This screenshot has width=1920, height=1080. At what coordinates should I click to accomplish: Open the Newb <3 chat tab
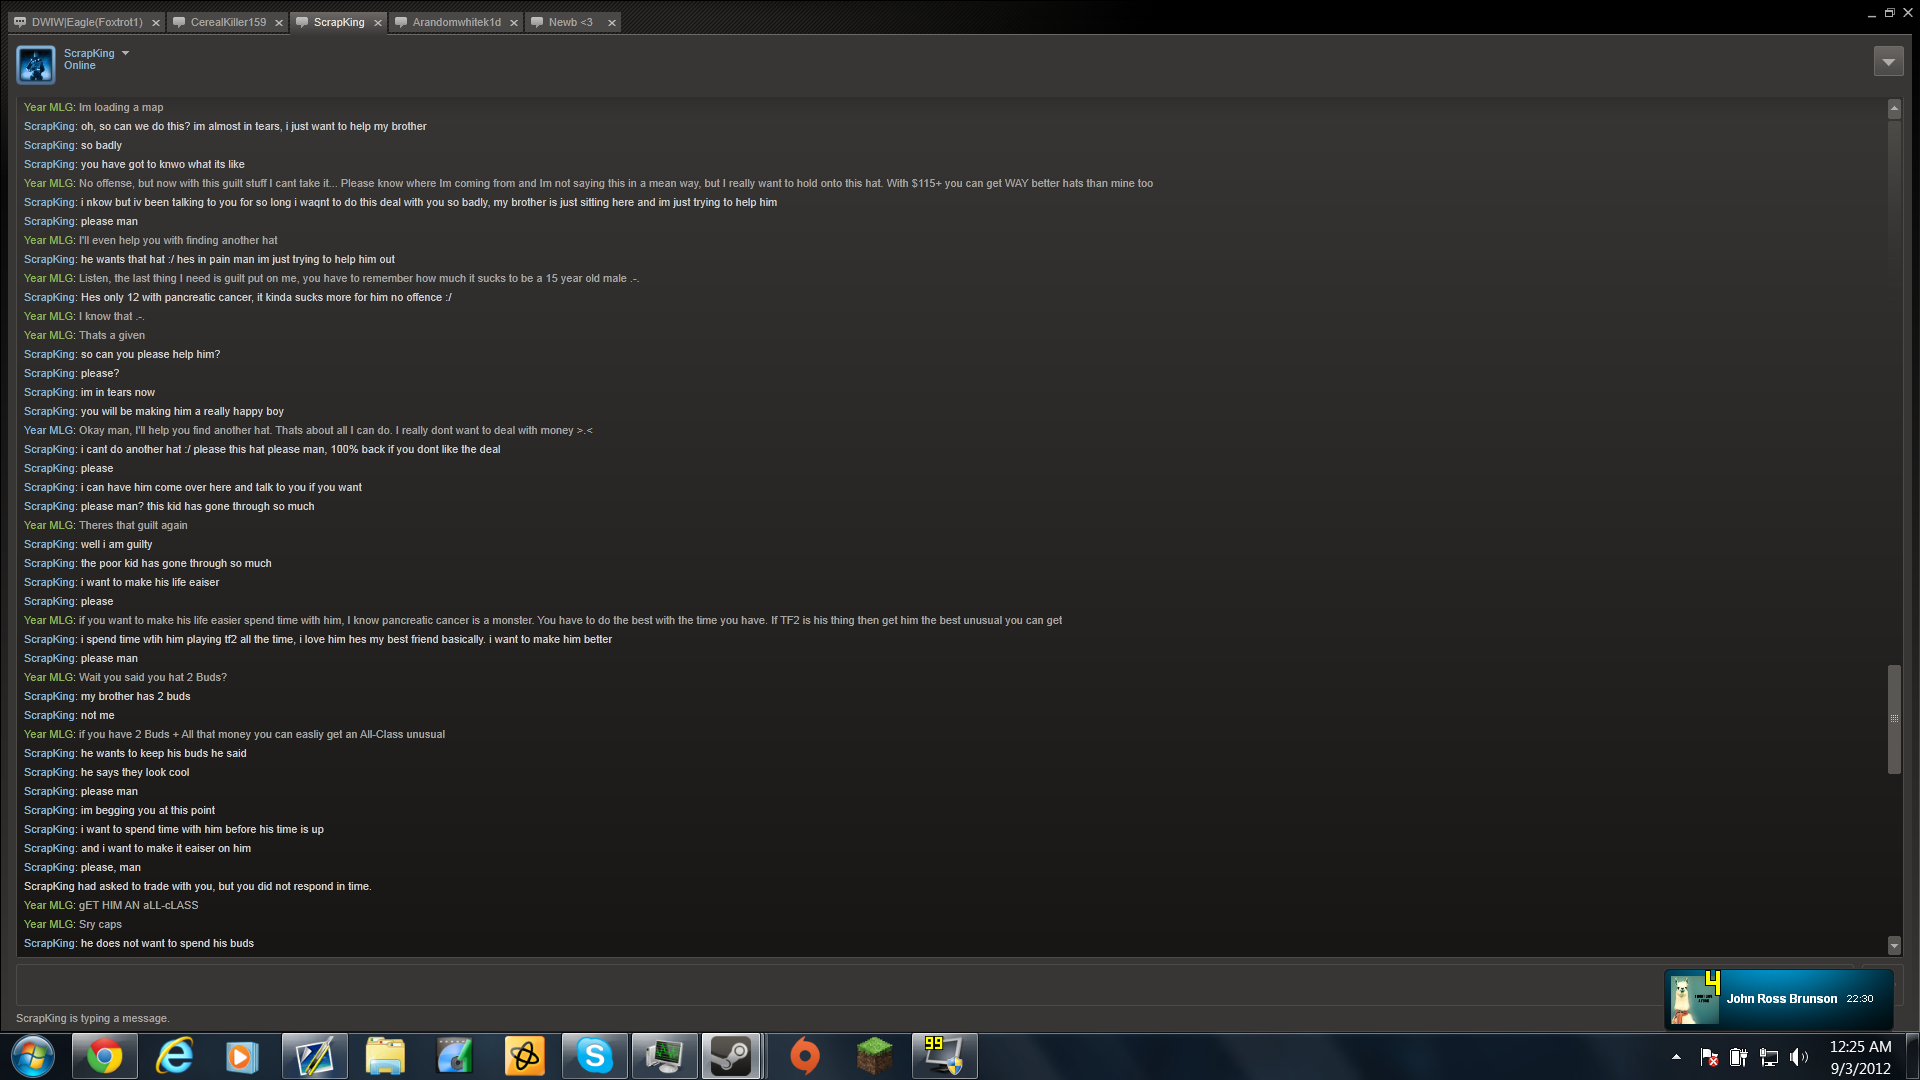[570, 22]
